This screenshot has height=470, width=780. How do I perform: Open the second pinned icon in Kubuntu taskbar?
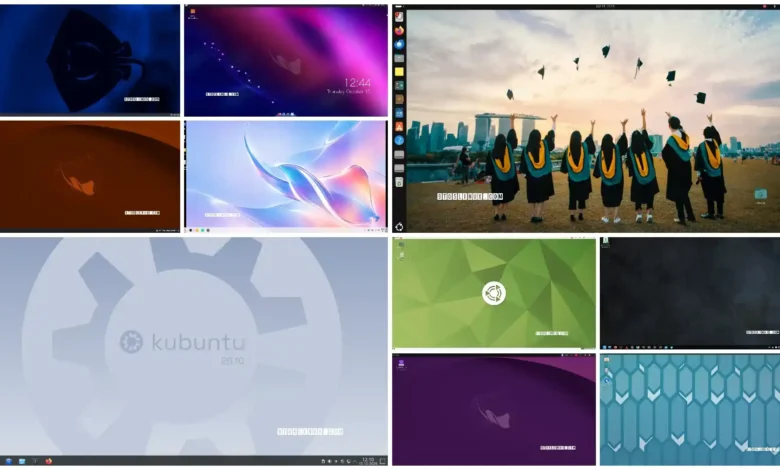[22, 461]
